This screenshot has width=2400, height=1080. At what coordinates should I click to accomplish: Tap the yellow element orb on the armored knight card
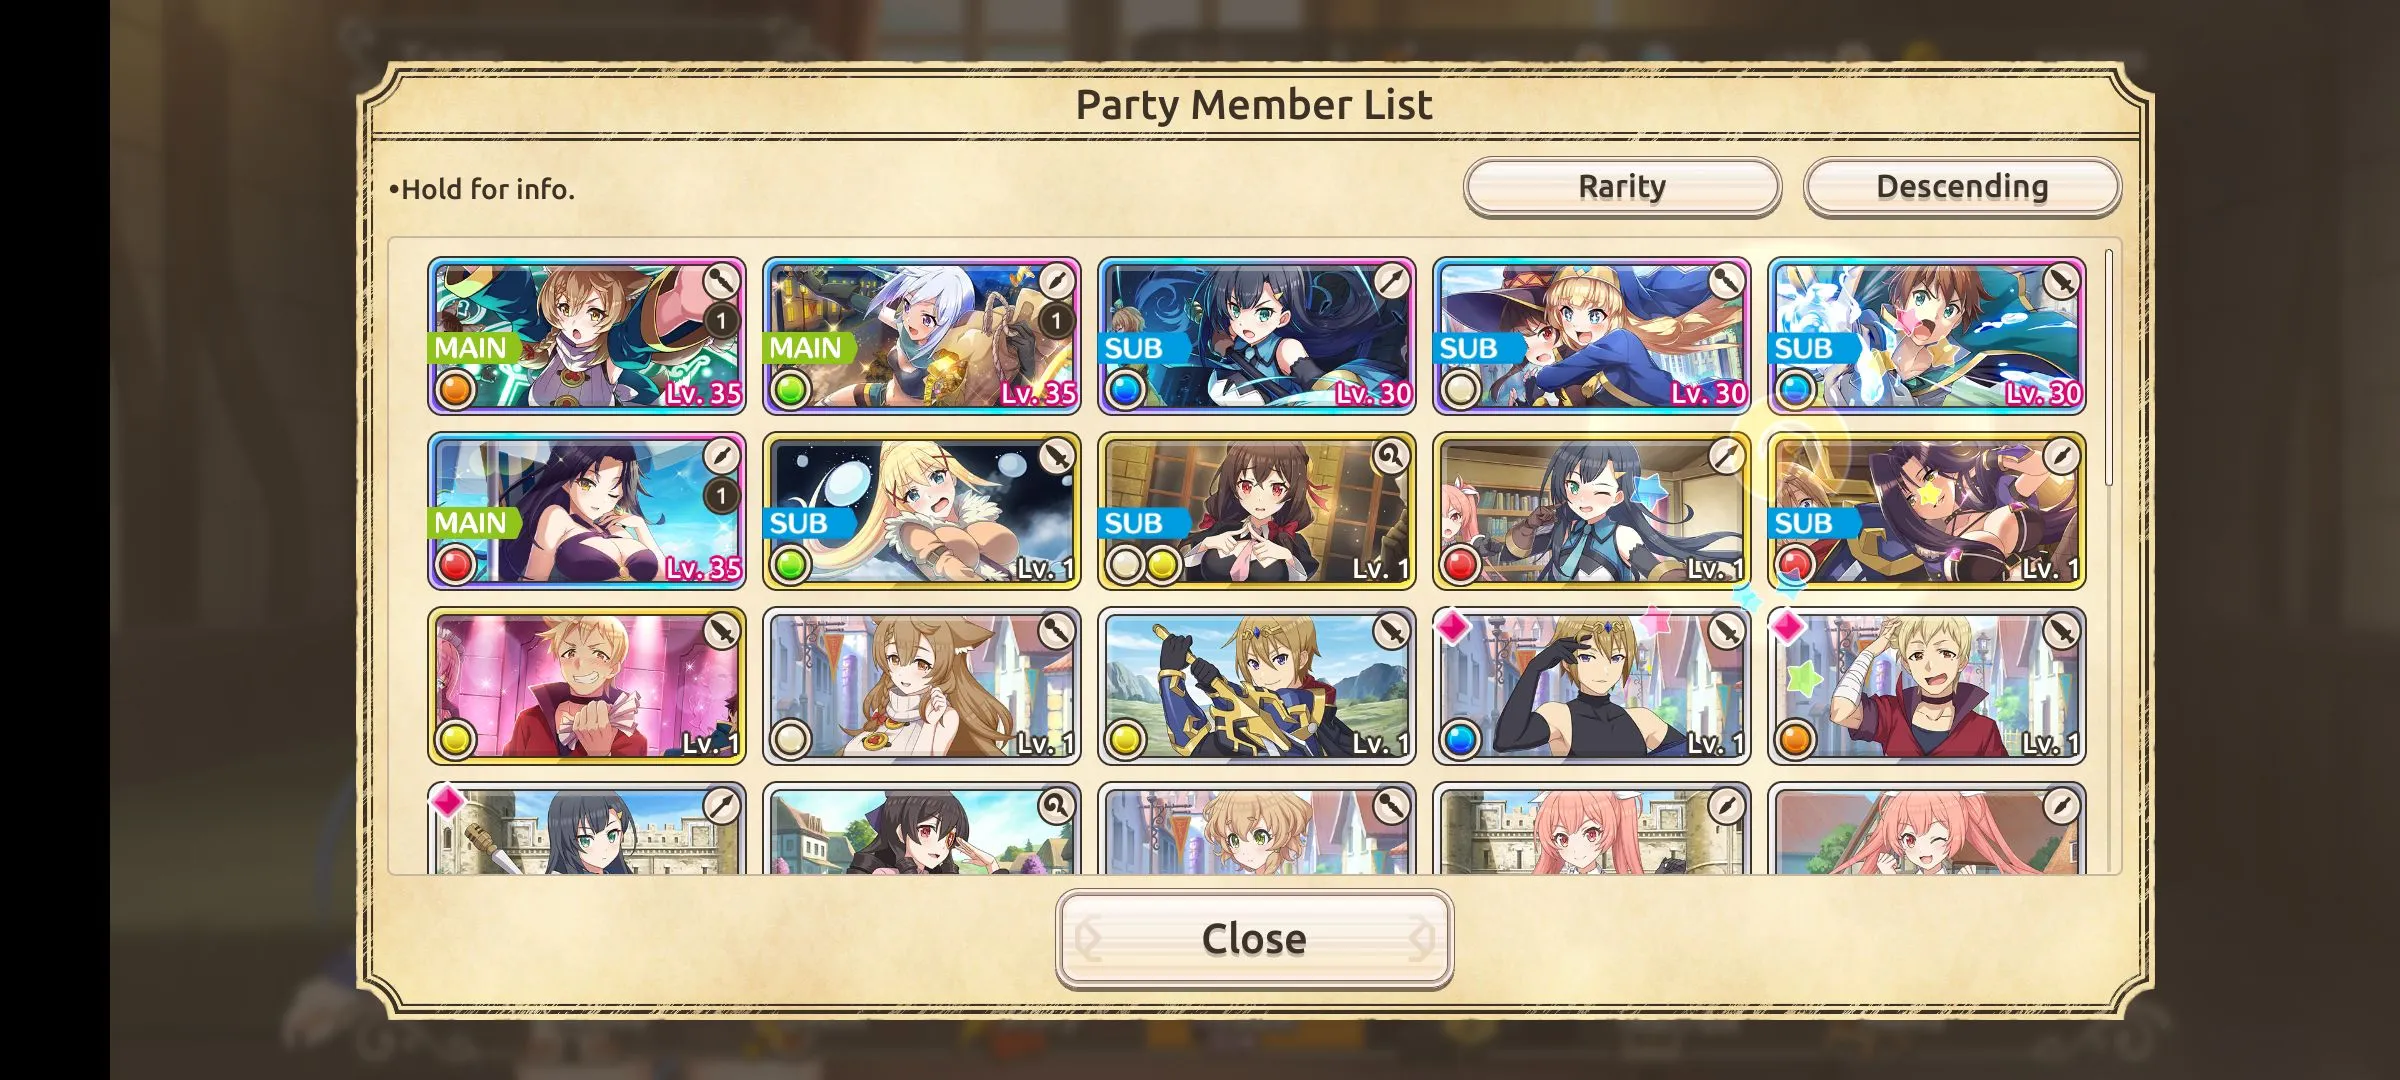pyautogui.click(x=1126, y=740)
